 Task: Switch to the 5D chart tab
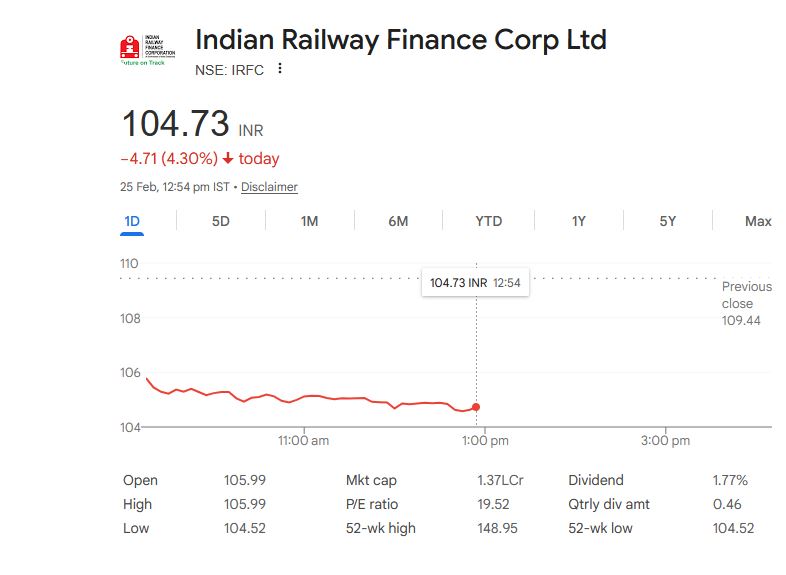click(221, 221)
